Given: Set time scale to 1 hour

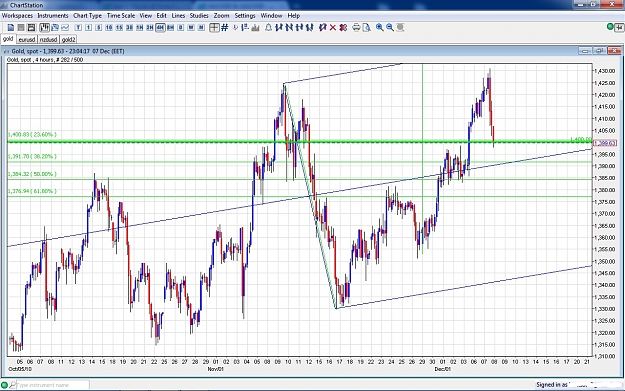Looking at the screenshot, I should (140, 28).
